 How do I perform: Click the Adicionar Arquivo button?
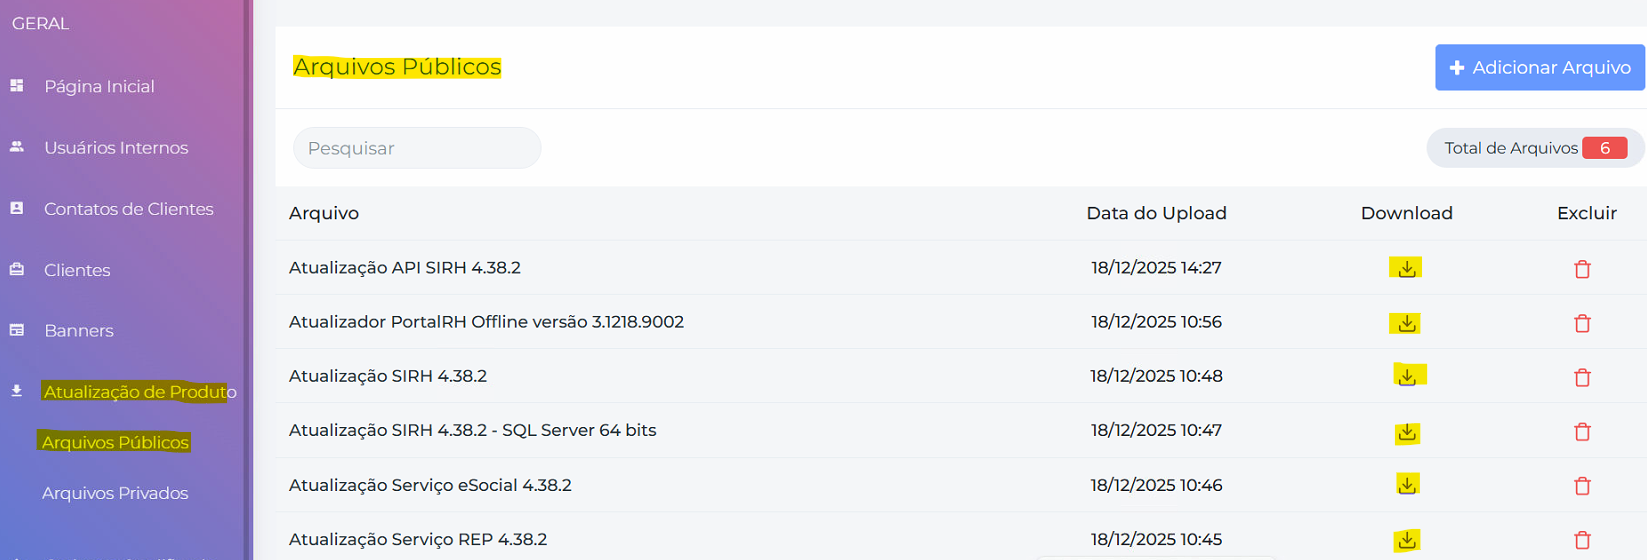tap(1539, 68)
